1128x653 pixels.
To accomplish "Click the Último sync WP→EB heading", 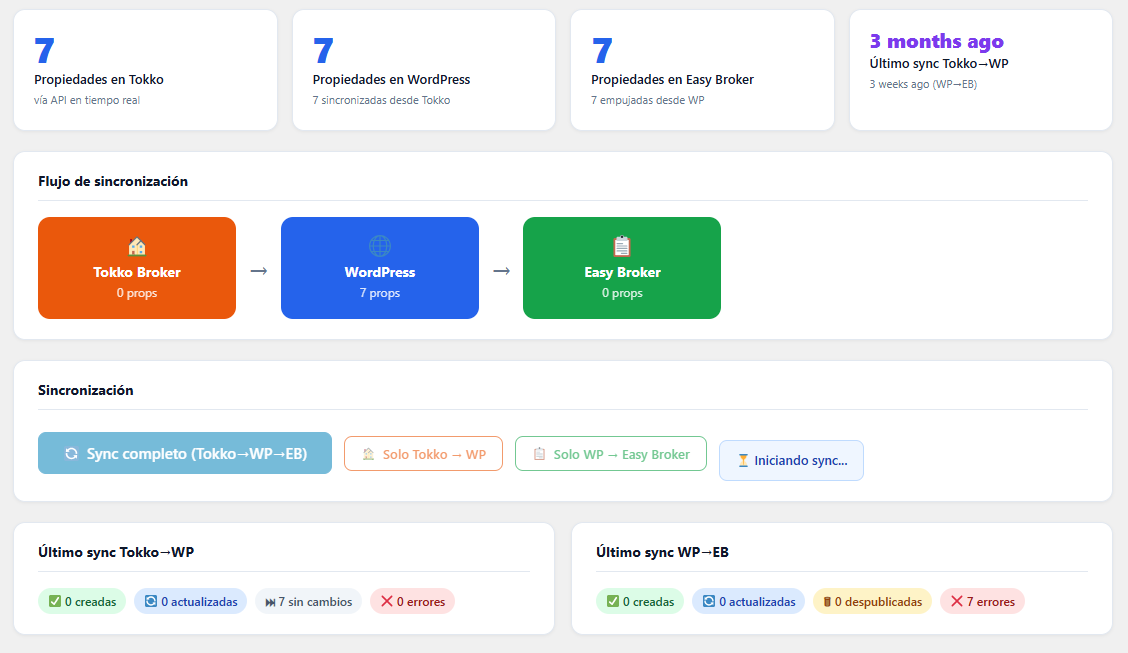I will [662, 552].
